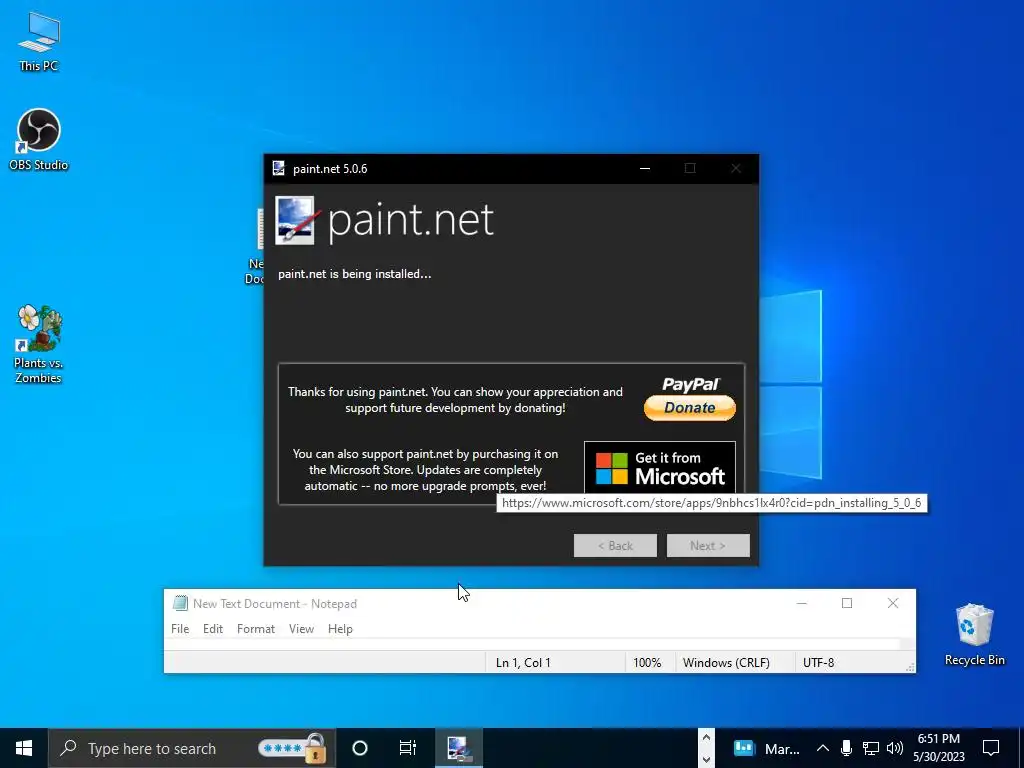Show hidden system tray icons

pyautogui.click(x=823, y=748)
